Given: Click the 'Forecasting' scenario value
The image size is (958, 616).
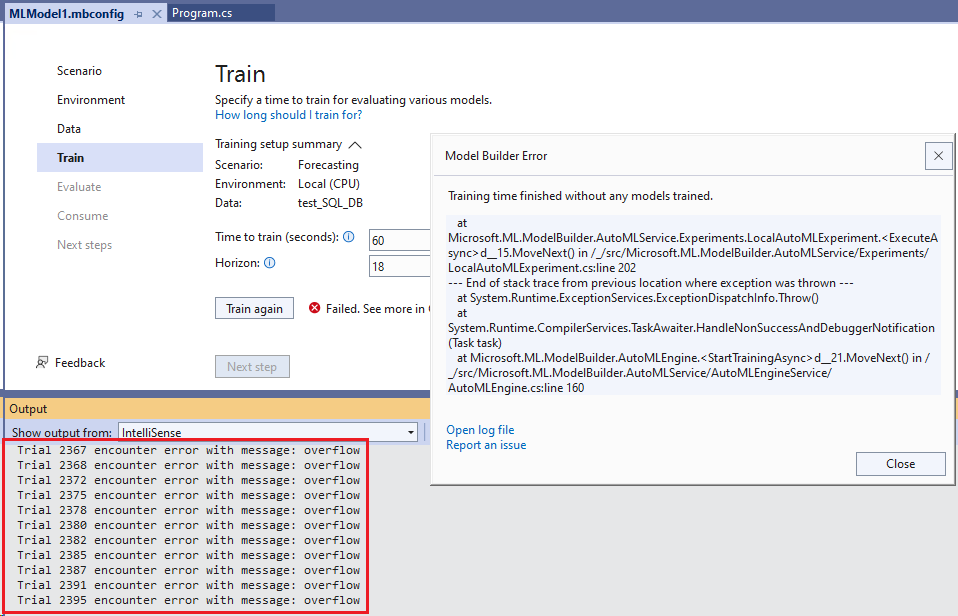Looking at the screenshot, I should click(x=328, y=165).
